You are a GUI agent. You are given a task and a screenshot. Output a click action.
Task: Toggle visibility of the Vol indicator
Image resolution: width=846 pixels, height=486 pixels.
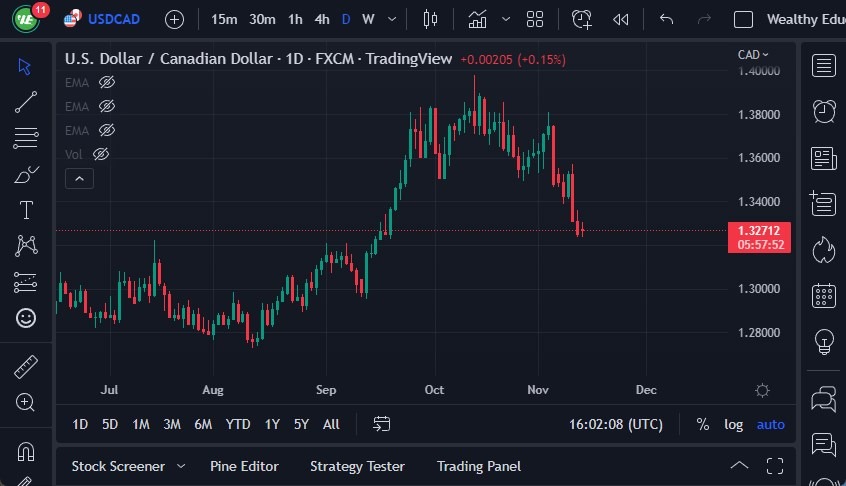[101, 154]
